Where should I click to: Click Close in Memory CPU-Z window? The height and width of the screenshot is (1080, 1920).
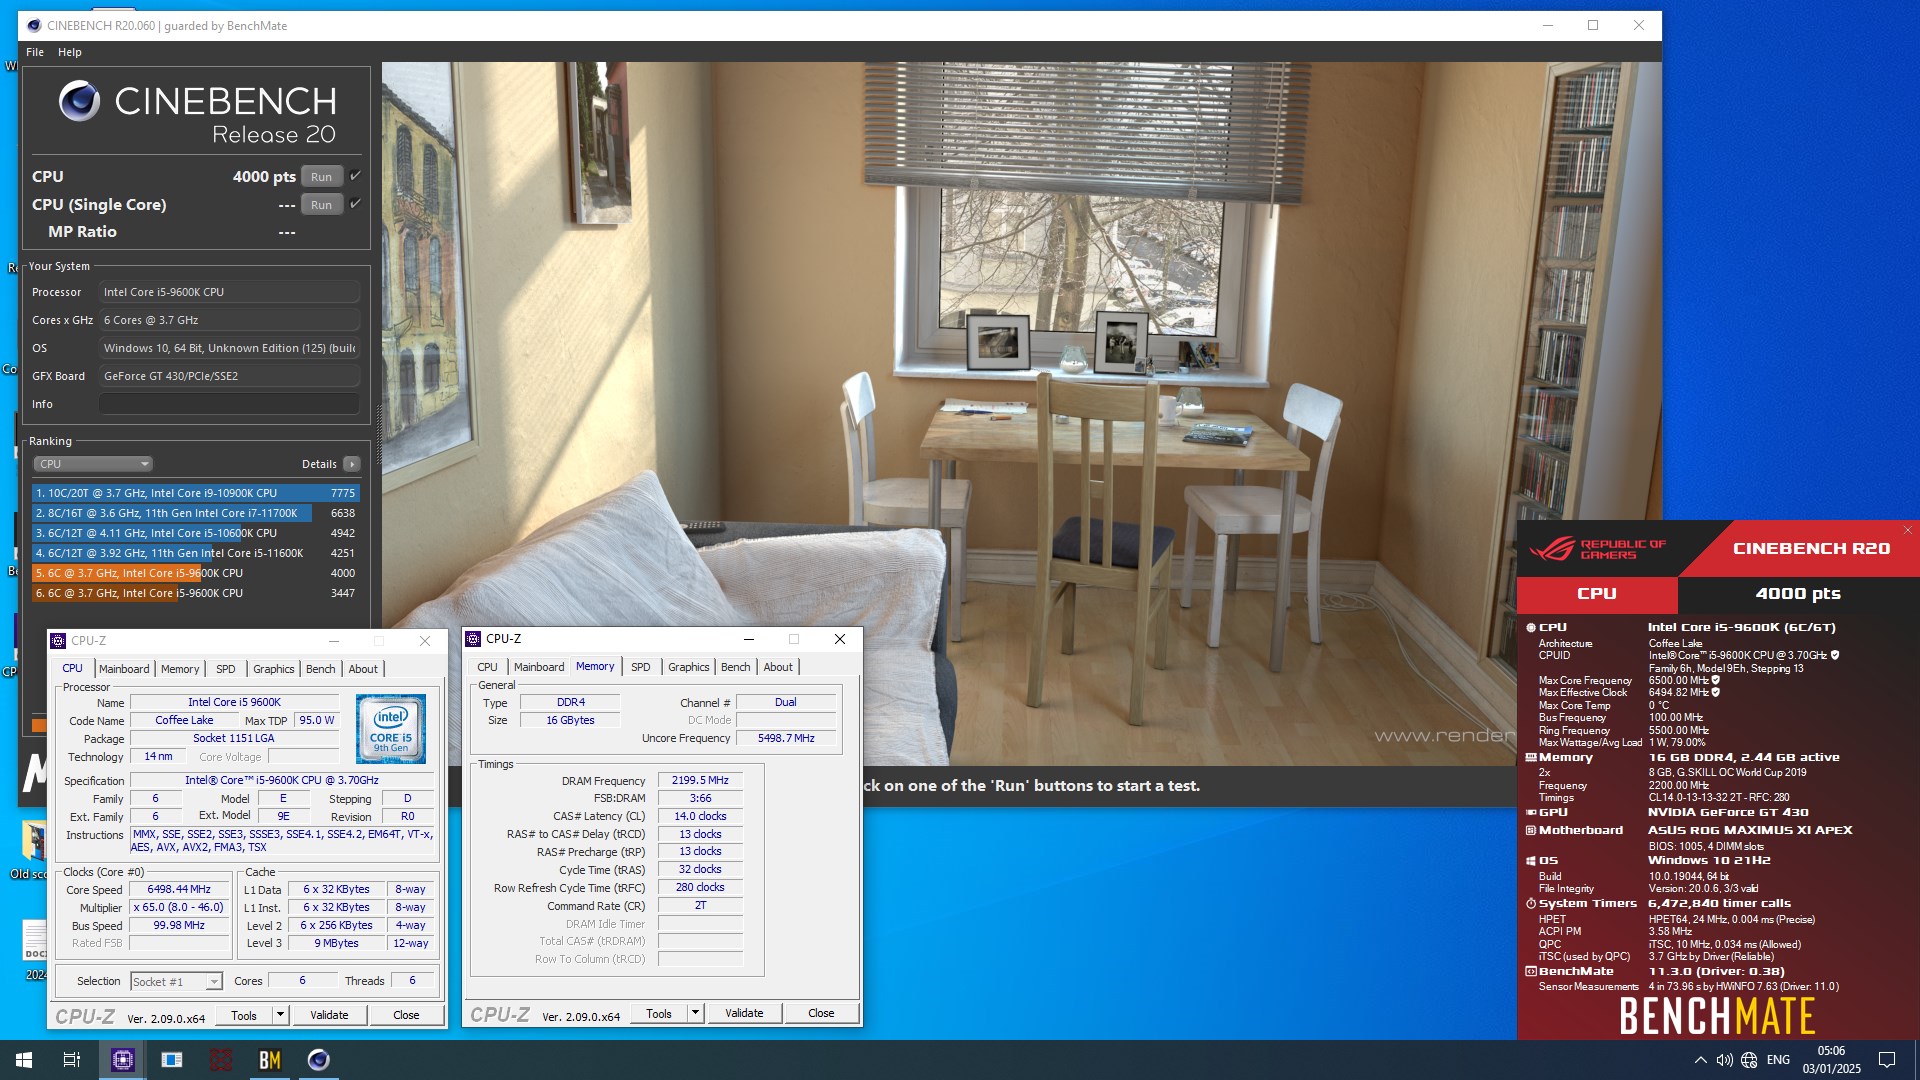(x=821, y=1013)
